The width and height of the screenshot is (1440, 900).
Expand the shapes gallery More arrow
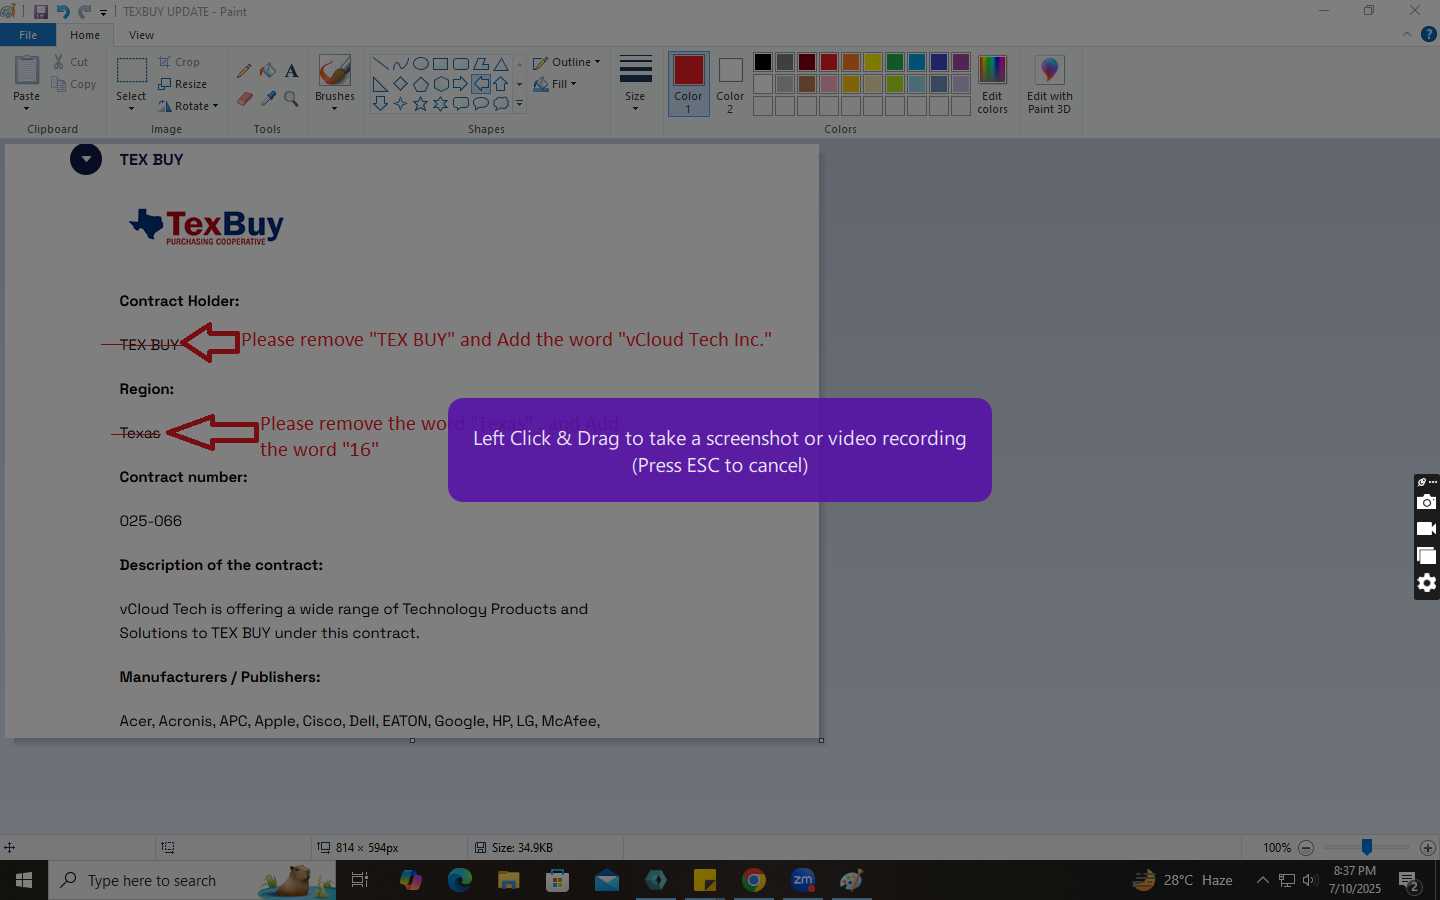pyautogui.click(x=519, y=104)
